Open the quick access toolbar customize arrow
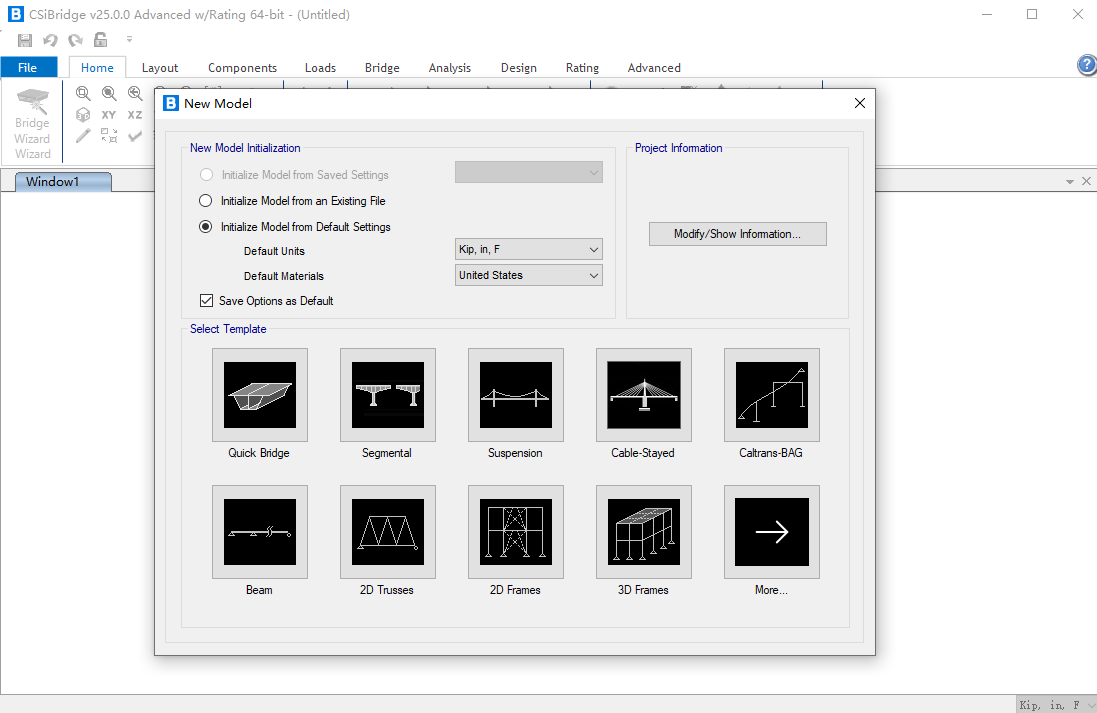The width and height of the screenshot is (1097, 713). pos(129,39)
